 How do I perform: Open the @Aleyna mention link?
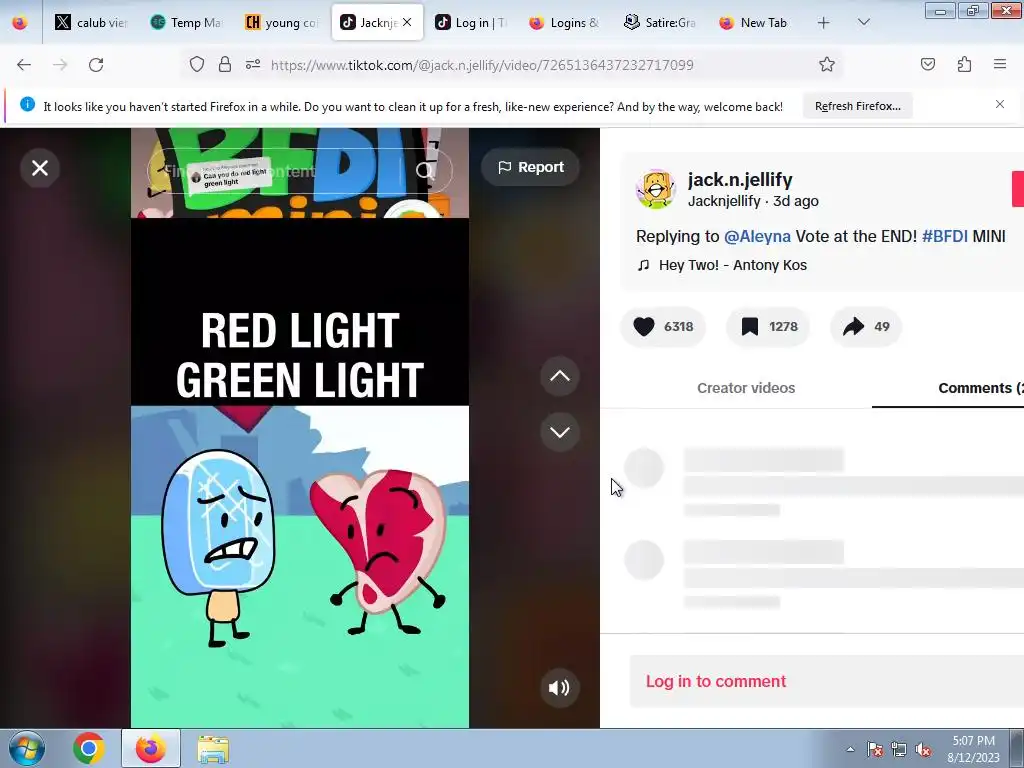757,236
